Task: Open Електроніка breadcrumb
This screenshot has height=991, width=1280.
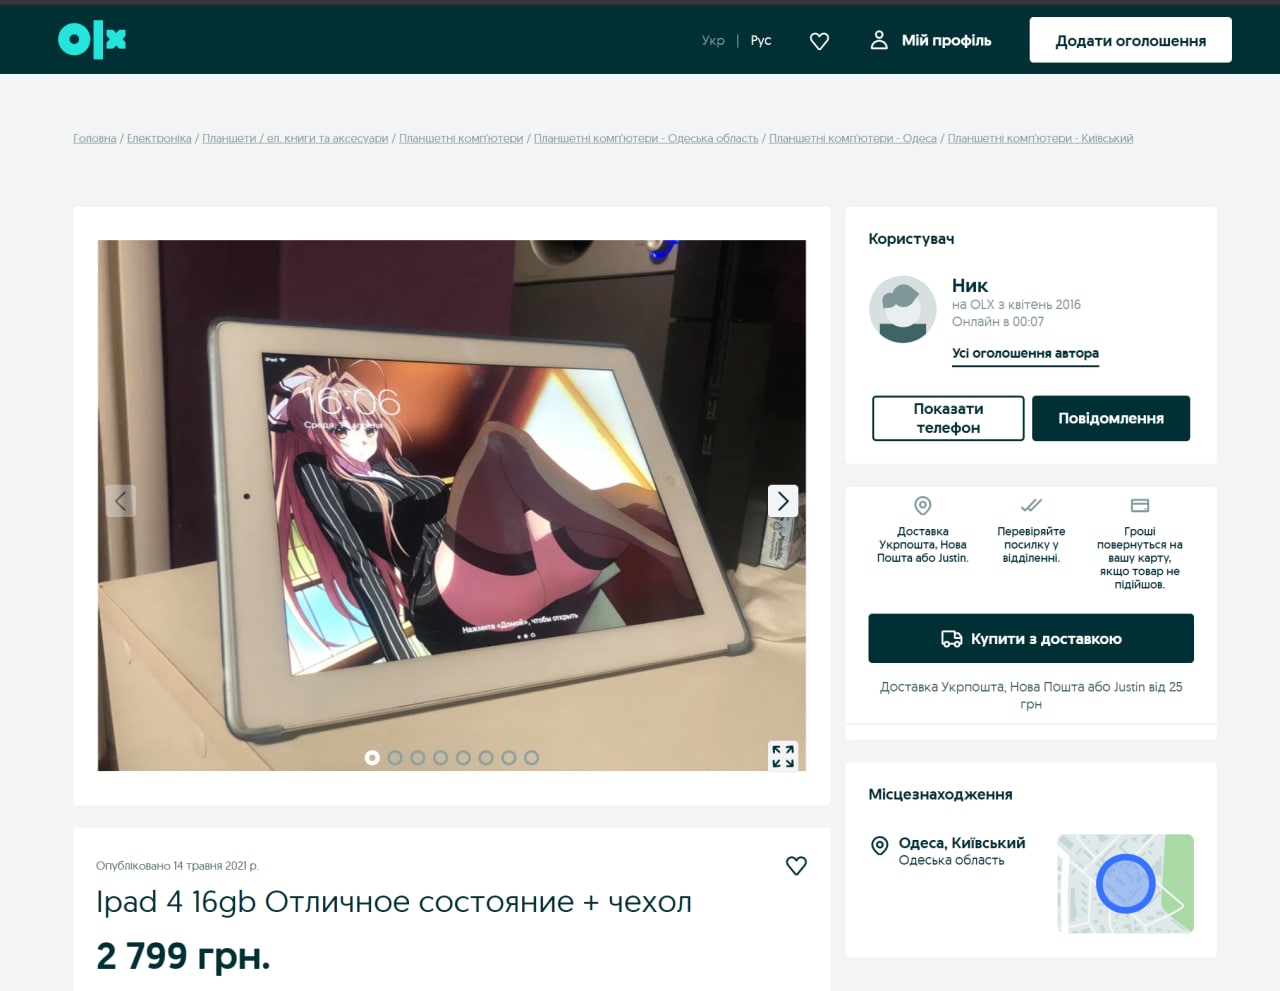Action: point(159,138)
